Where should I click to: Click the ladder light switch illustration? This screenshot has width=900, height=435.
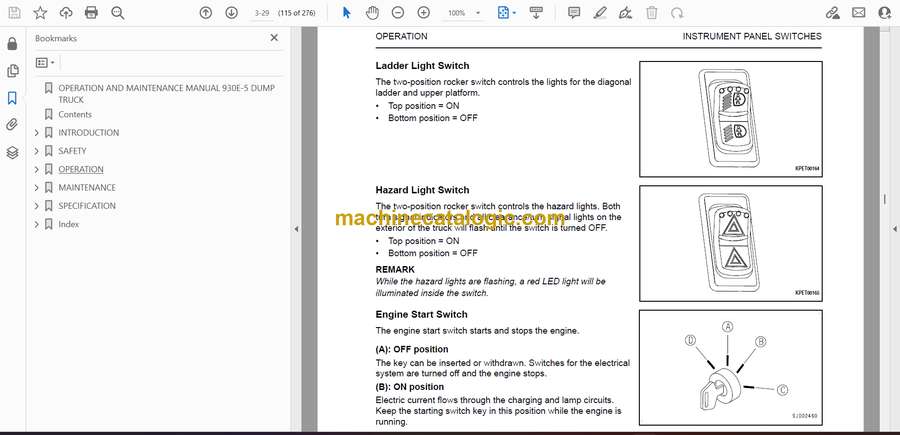tap(731, 119)
